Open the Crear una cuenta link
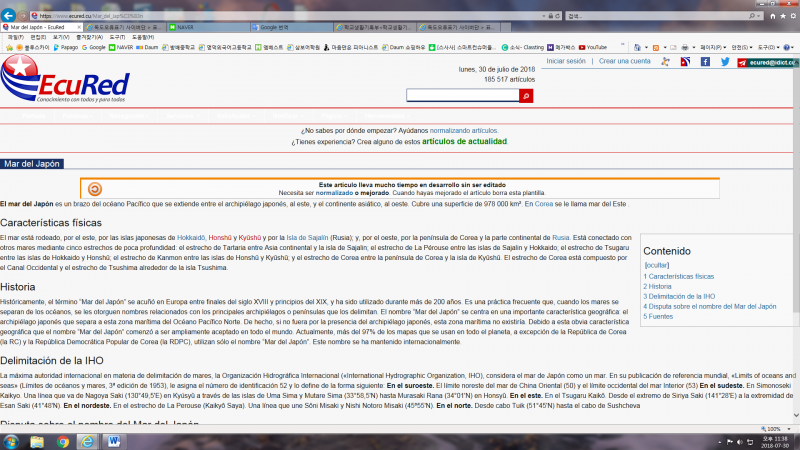 [625, 62]
